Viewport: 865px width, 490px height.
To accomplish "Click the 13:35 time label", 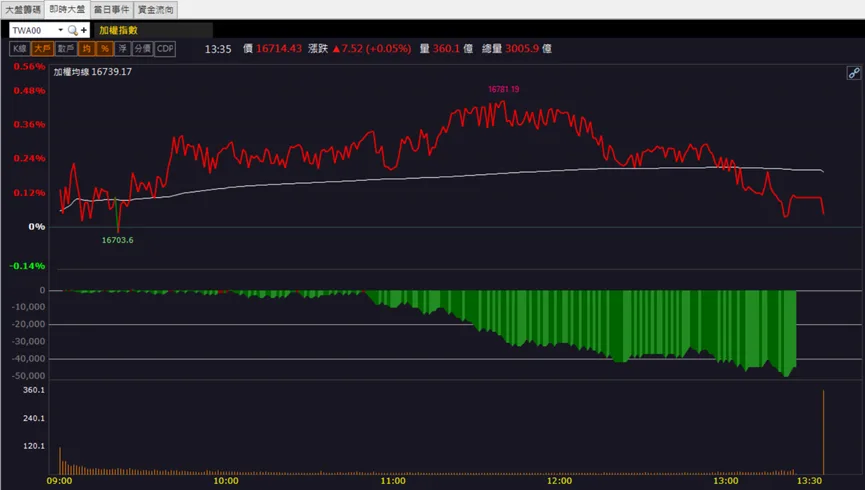I will pos(218,49).
